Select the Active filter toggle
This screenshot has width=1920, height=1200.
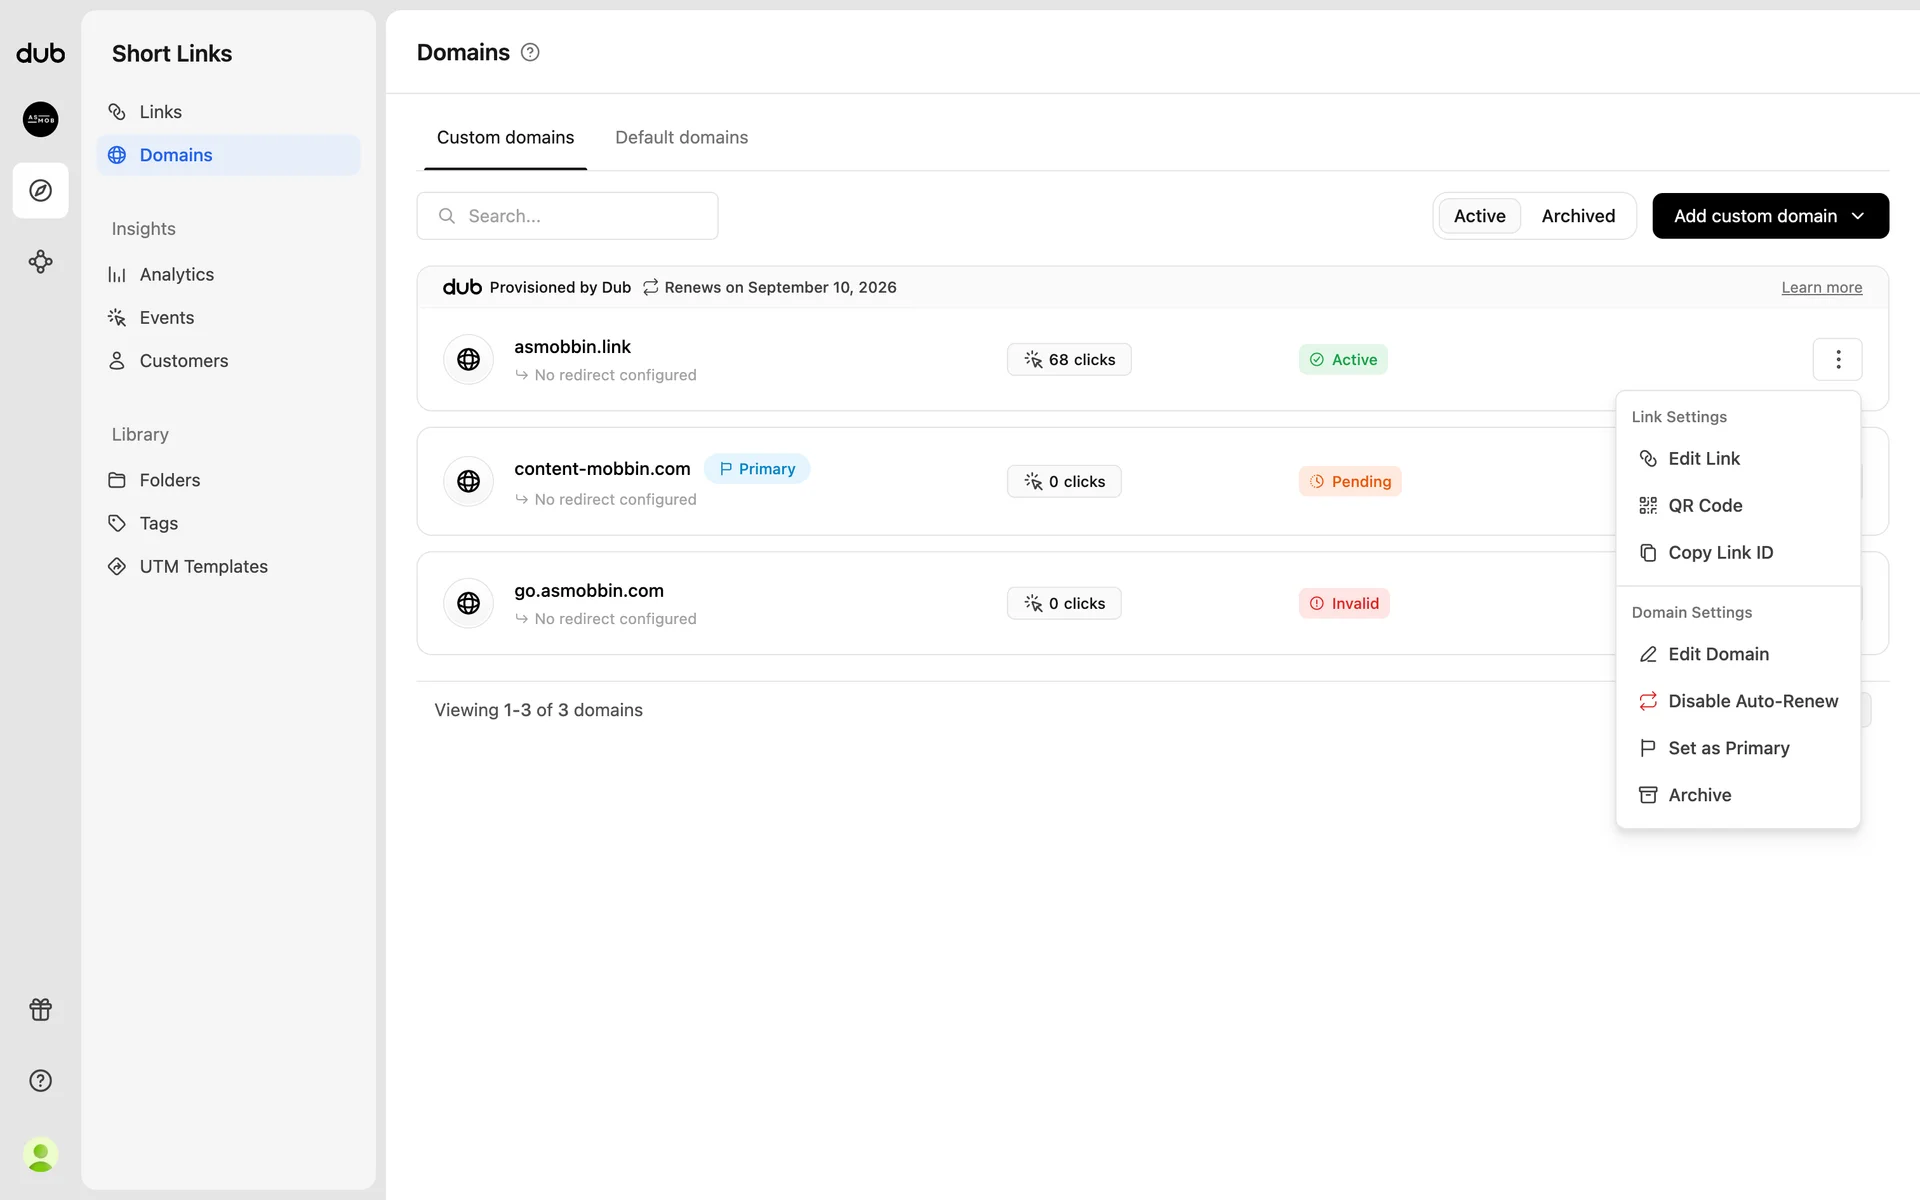(x=1479, y=216)
